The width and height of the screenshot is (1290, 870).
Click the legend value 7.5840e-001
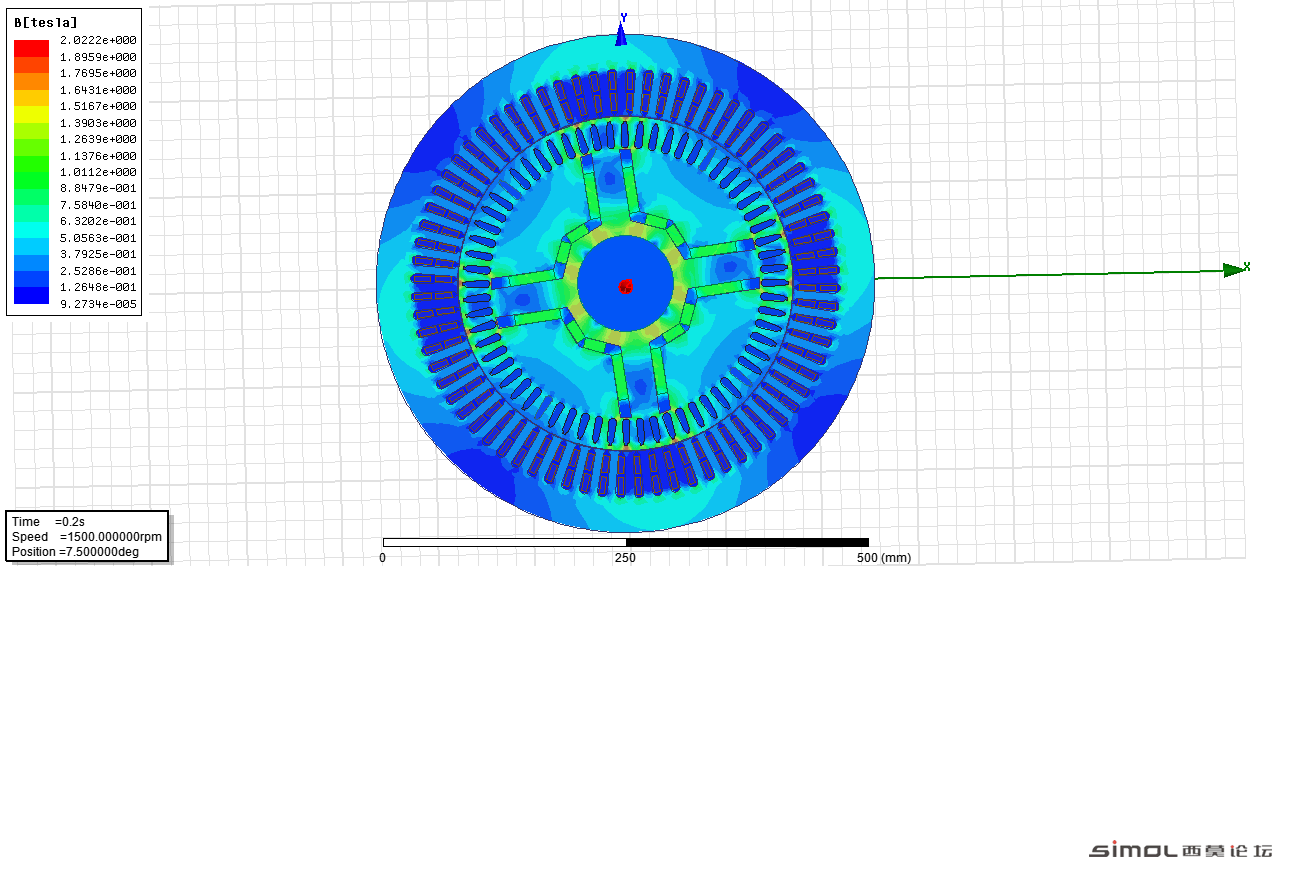(98, 205)
